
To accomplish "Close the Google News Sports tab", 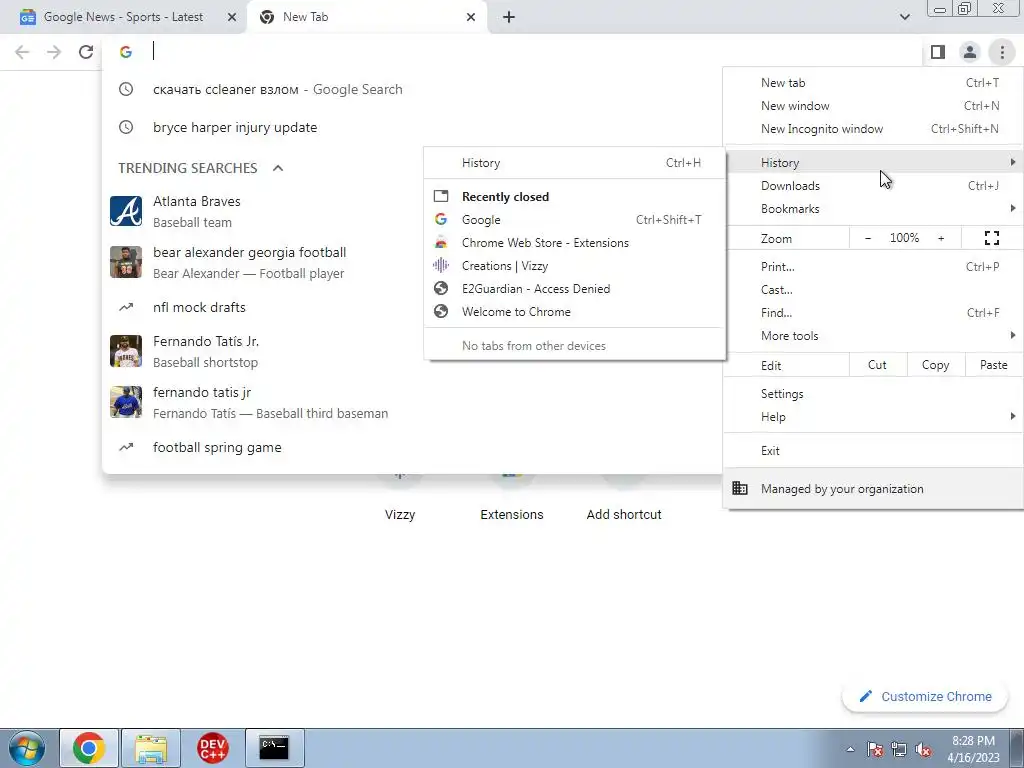I will point(232,17).
